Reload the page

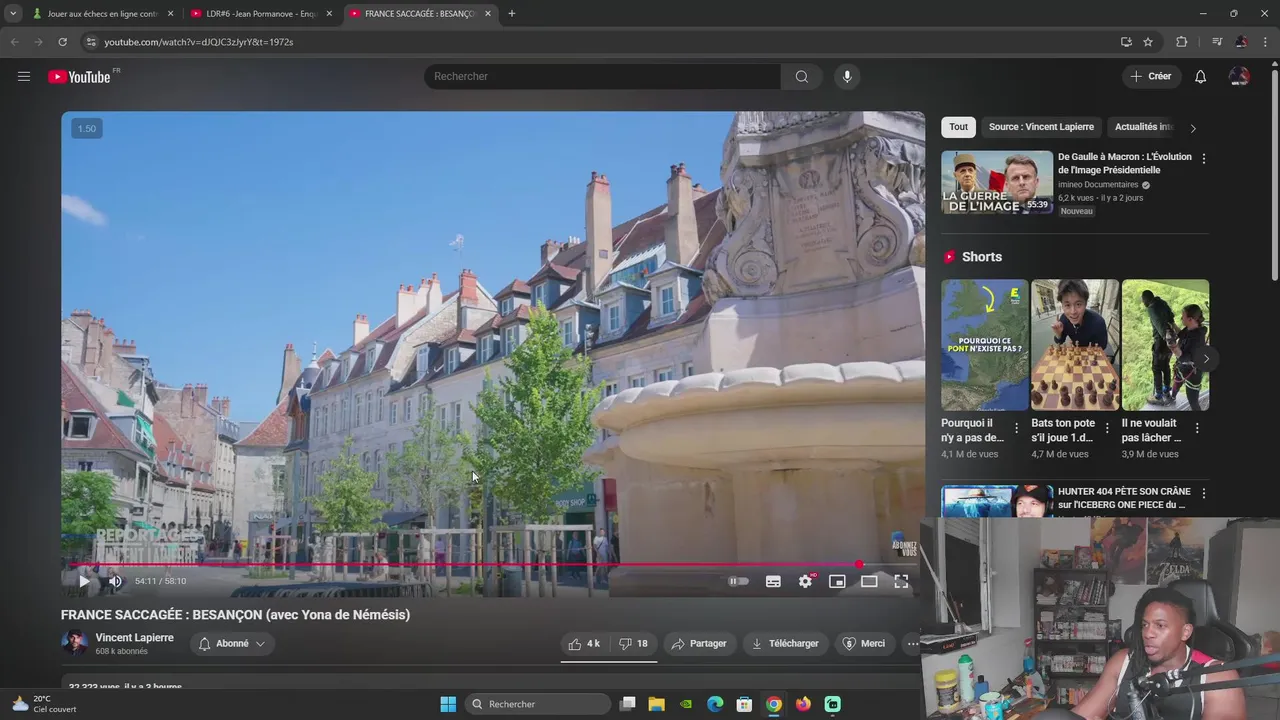point(62,42)
